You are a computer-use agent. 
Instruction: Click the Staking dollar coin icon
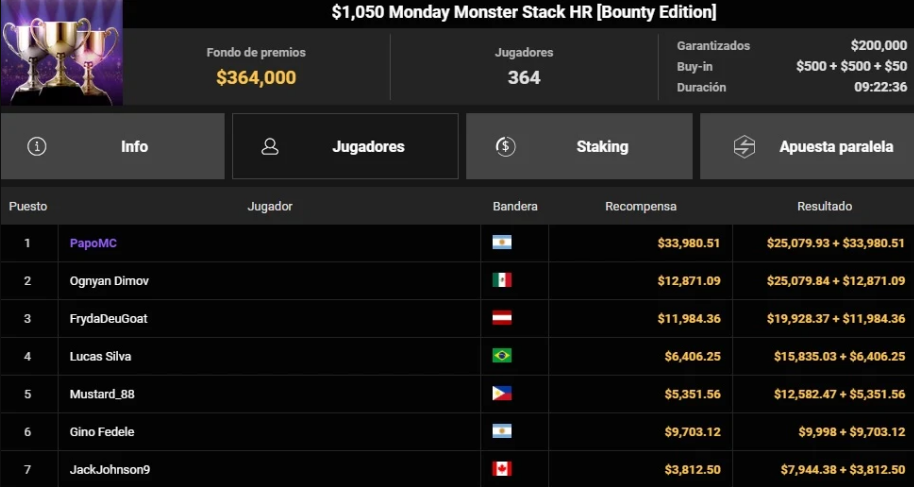(506, 146)
